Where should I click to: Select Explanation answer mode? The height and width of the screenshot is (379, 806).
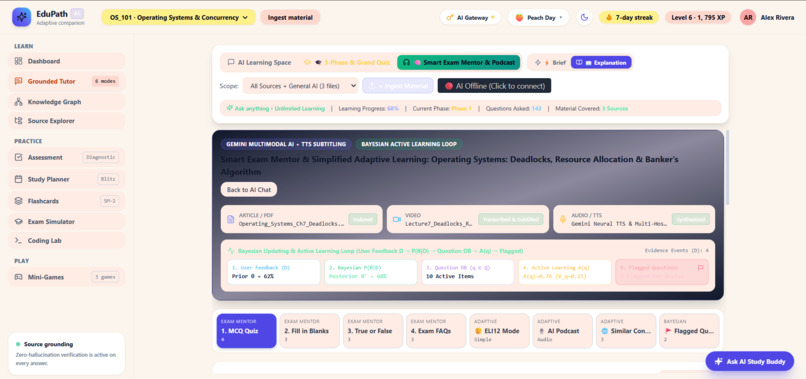click(601, 63)
